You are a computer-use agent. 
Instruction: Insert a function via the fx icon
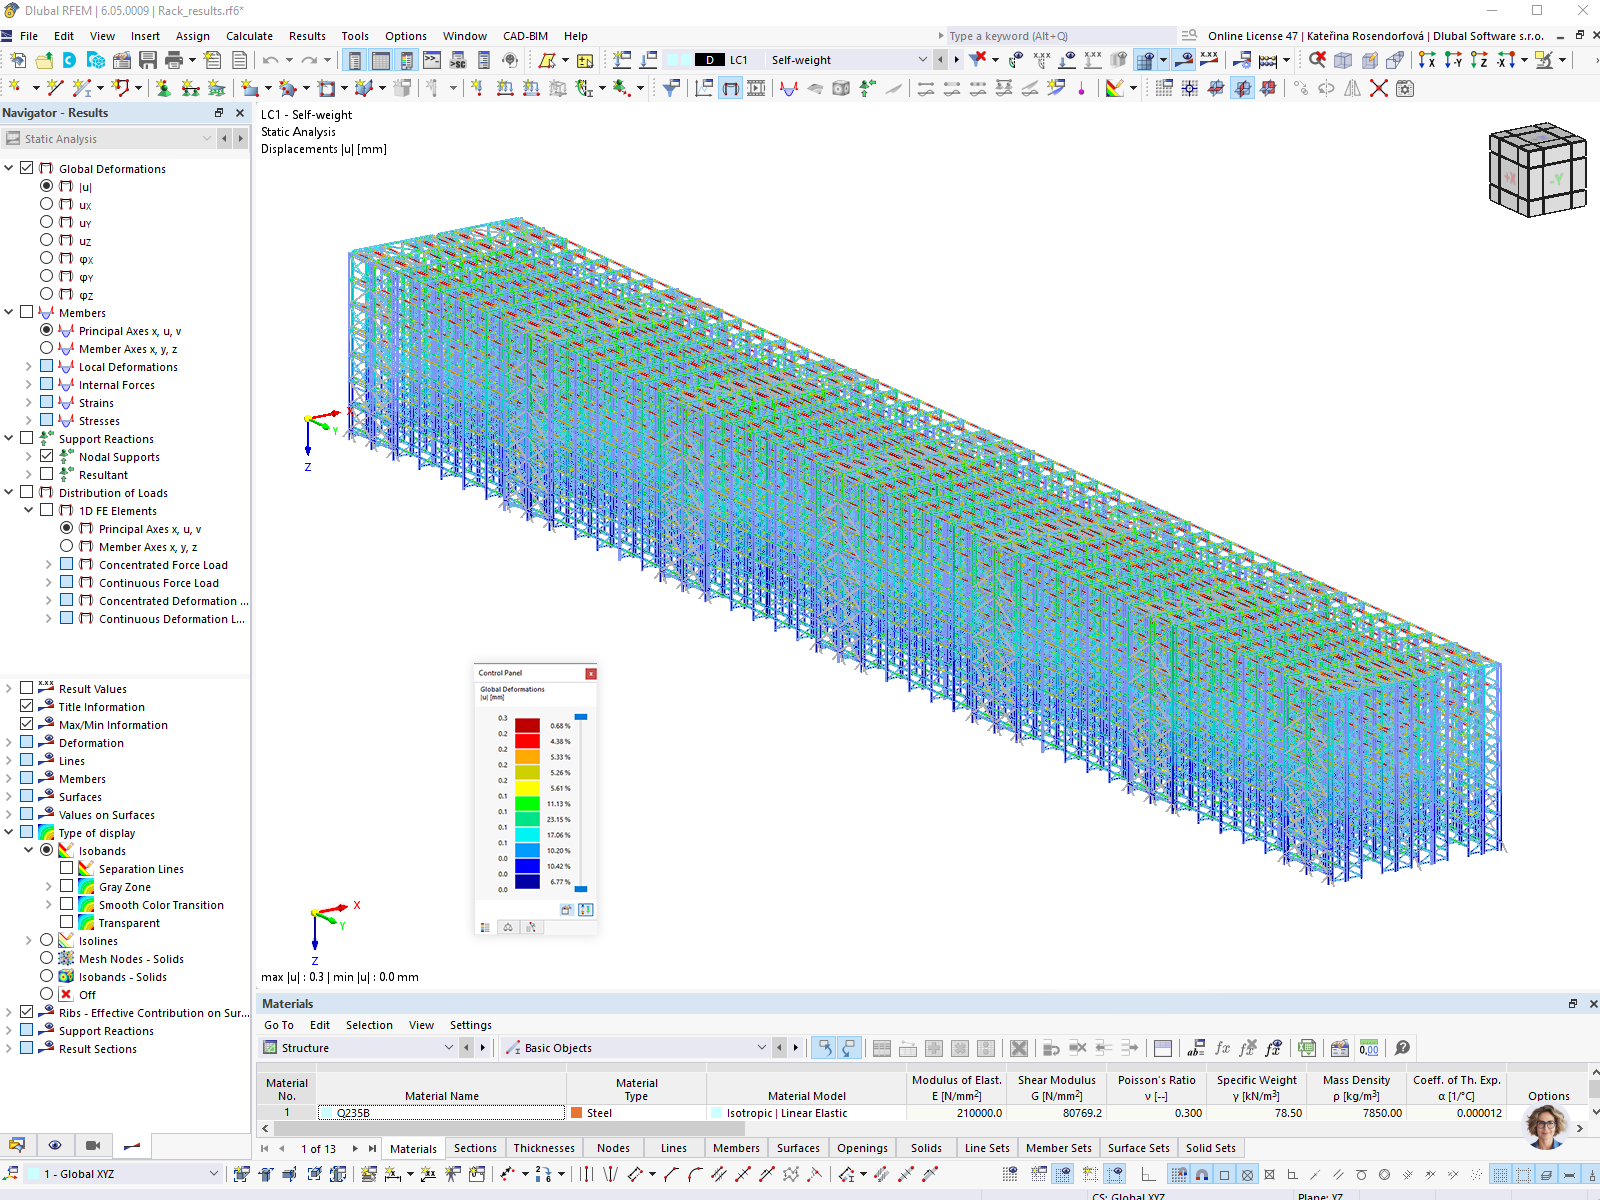1221,1048
